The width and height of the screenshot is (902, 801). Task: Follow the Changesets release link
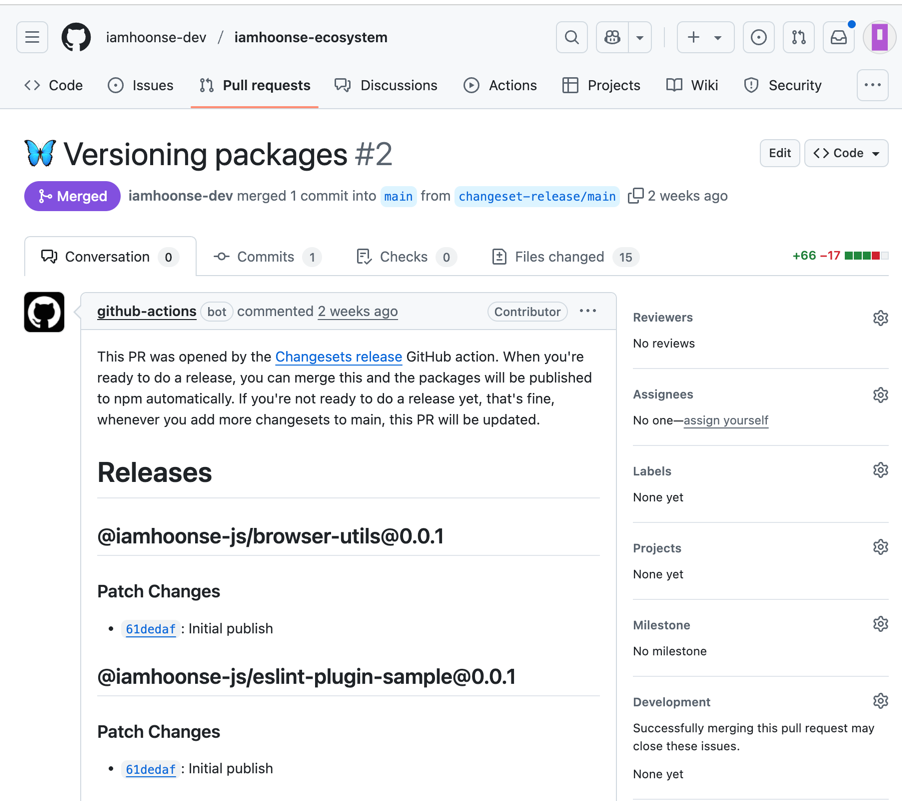pyautogui.click(x=338, y=357)
